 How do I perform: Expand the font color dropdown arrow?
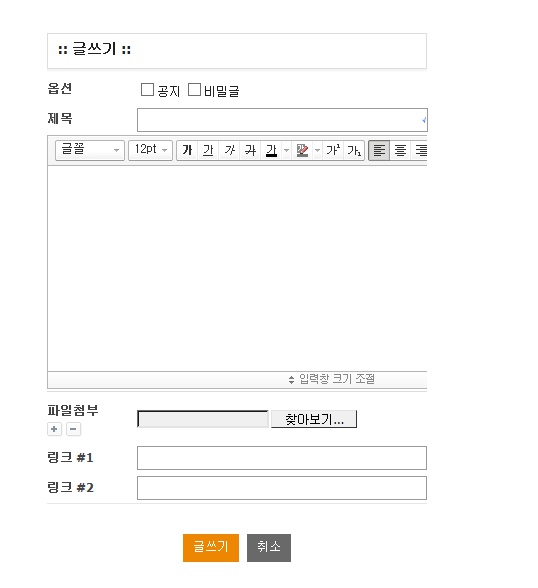click(286, 150)
